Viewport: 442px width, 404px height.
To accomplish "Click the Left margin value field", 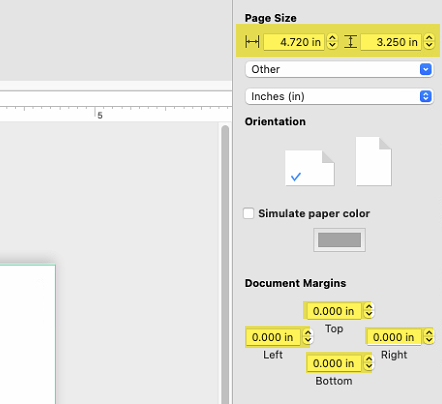I will coord(273,337).
